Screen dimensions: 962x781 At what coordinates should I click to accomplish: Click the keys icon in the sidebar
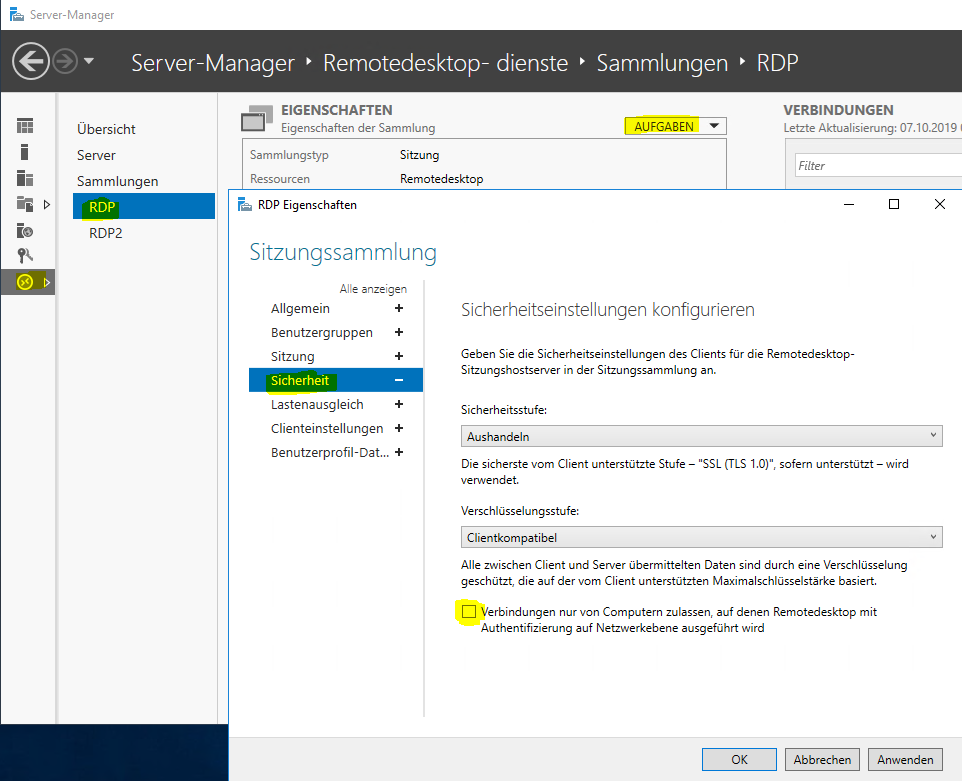point(27,256)
